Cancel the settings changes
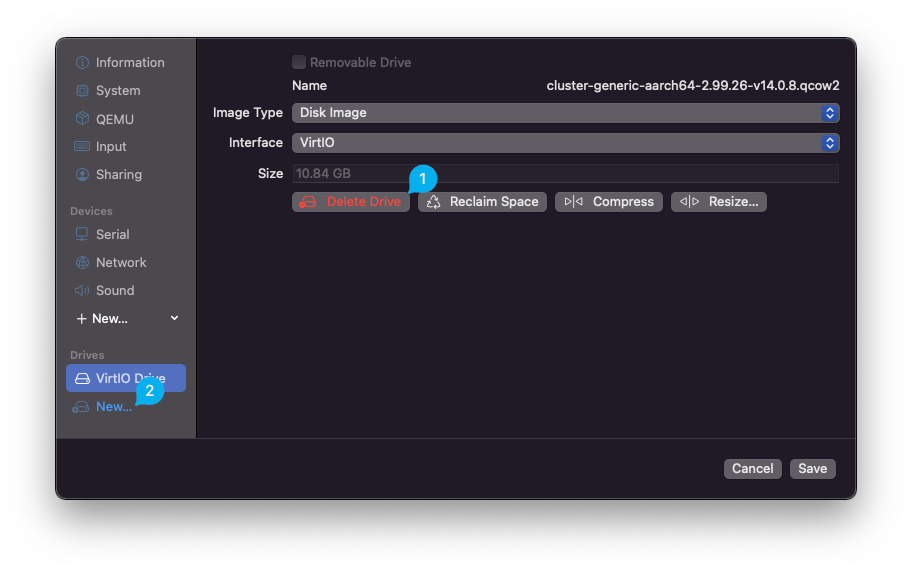 [753, 469]
